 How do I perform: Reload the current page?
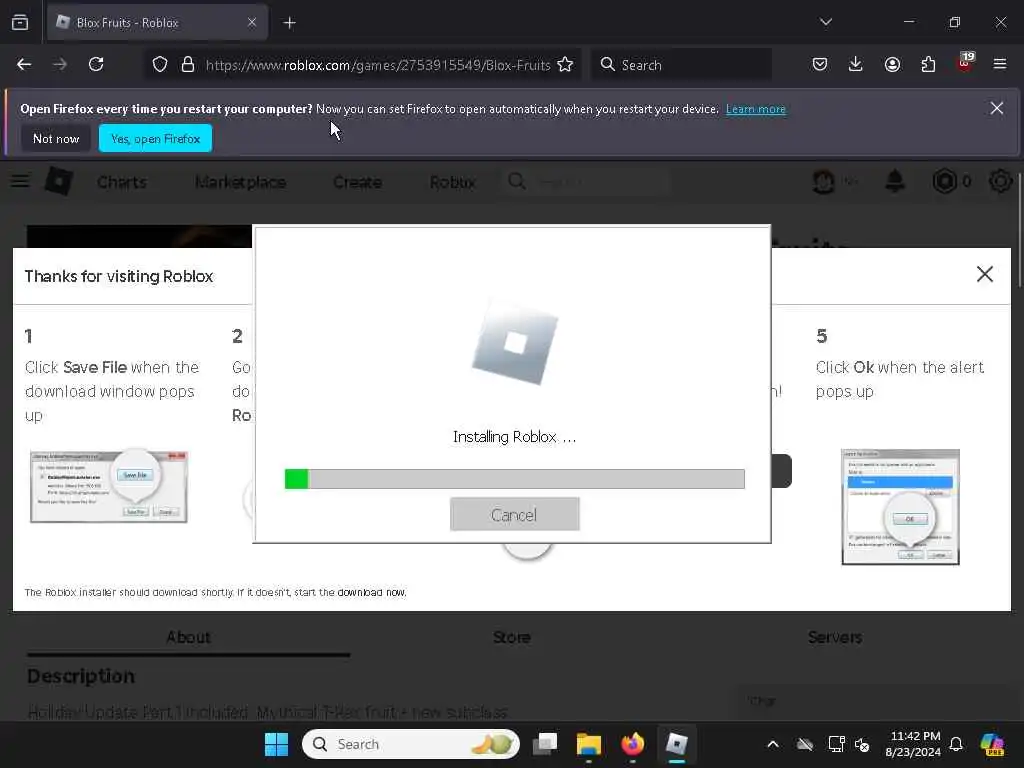click(x=96, y=64)
